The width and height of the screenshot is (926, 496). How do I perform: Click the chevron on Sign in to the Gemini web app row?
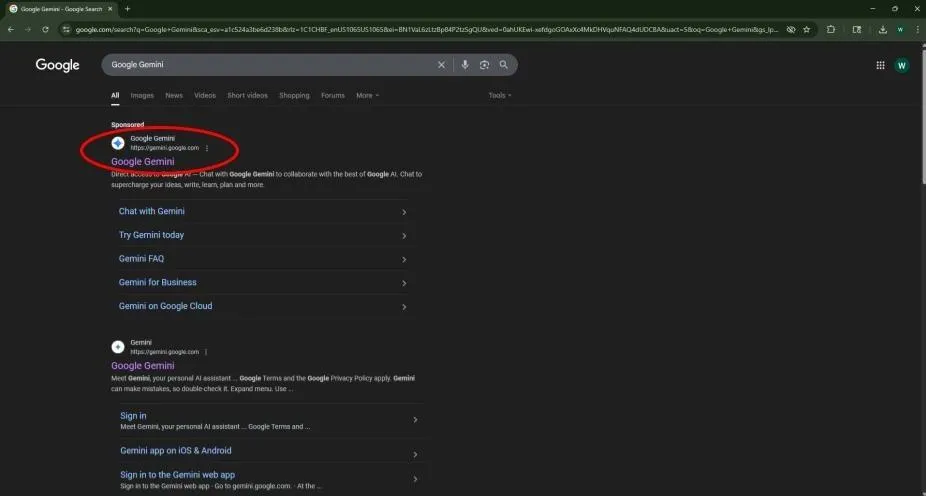(415, 479)
